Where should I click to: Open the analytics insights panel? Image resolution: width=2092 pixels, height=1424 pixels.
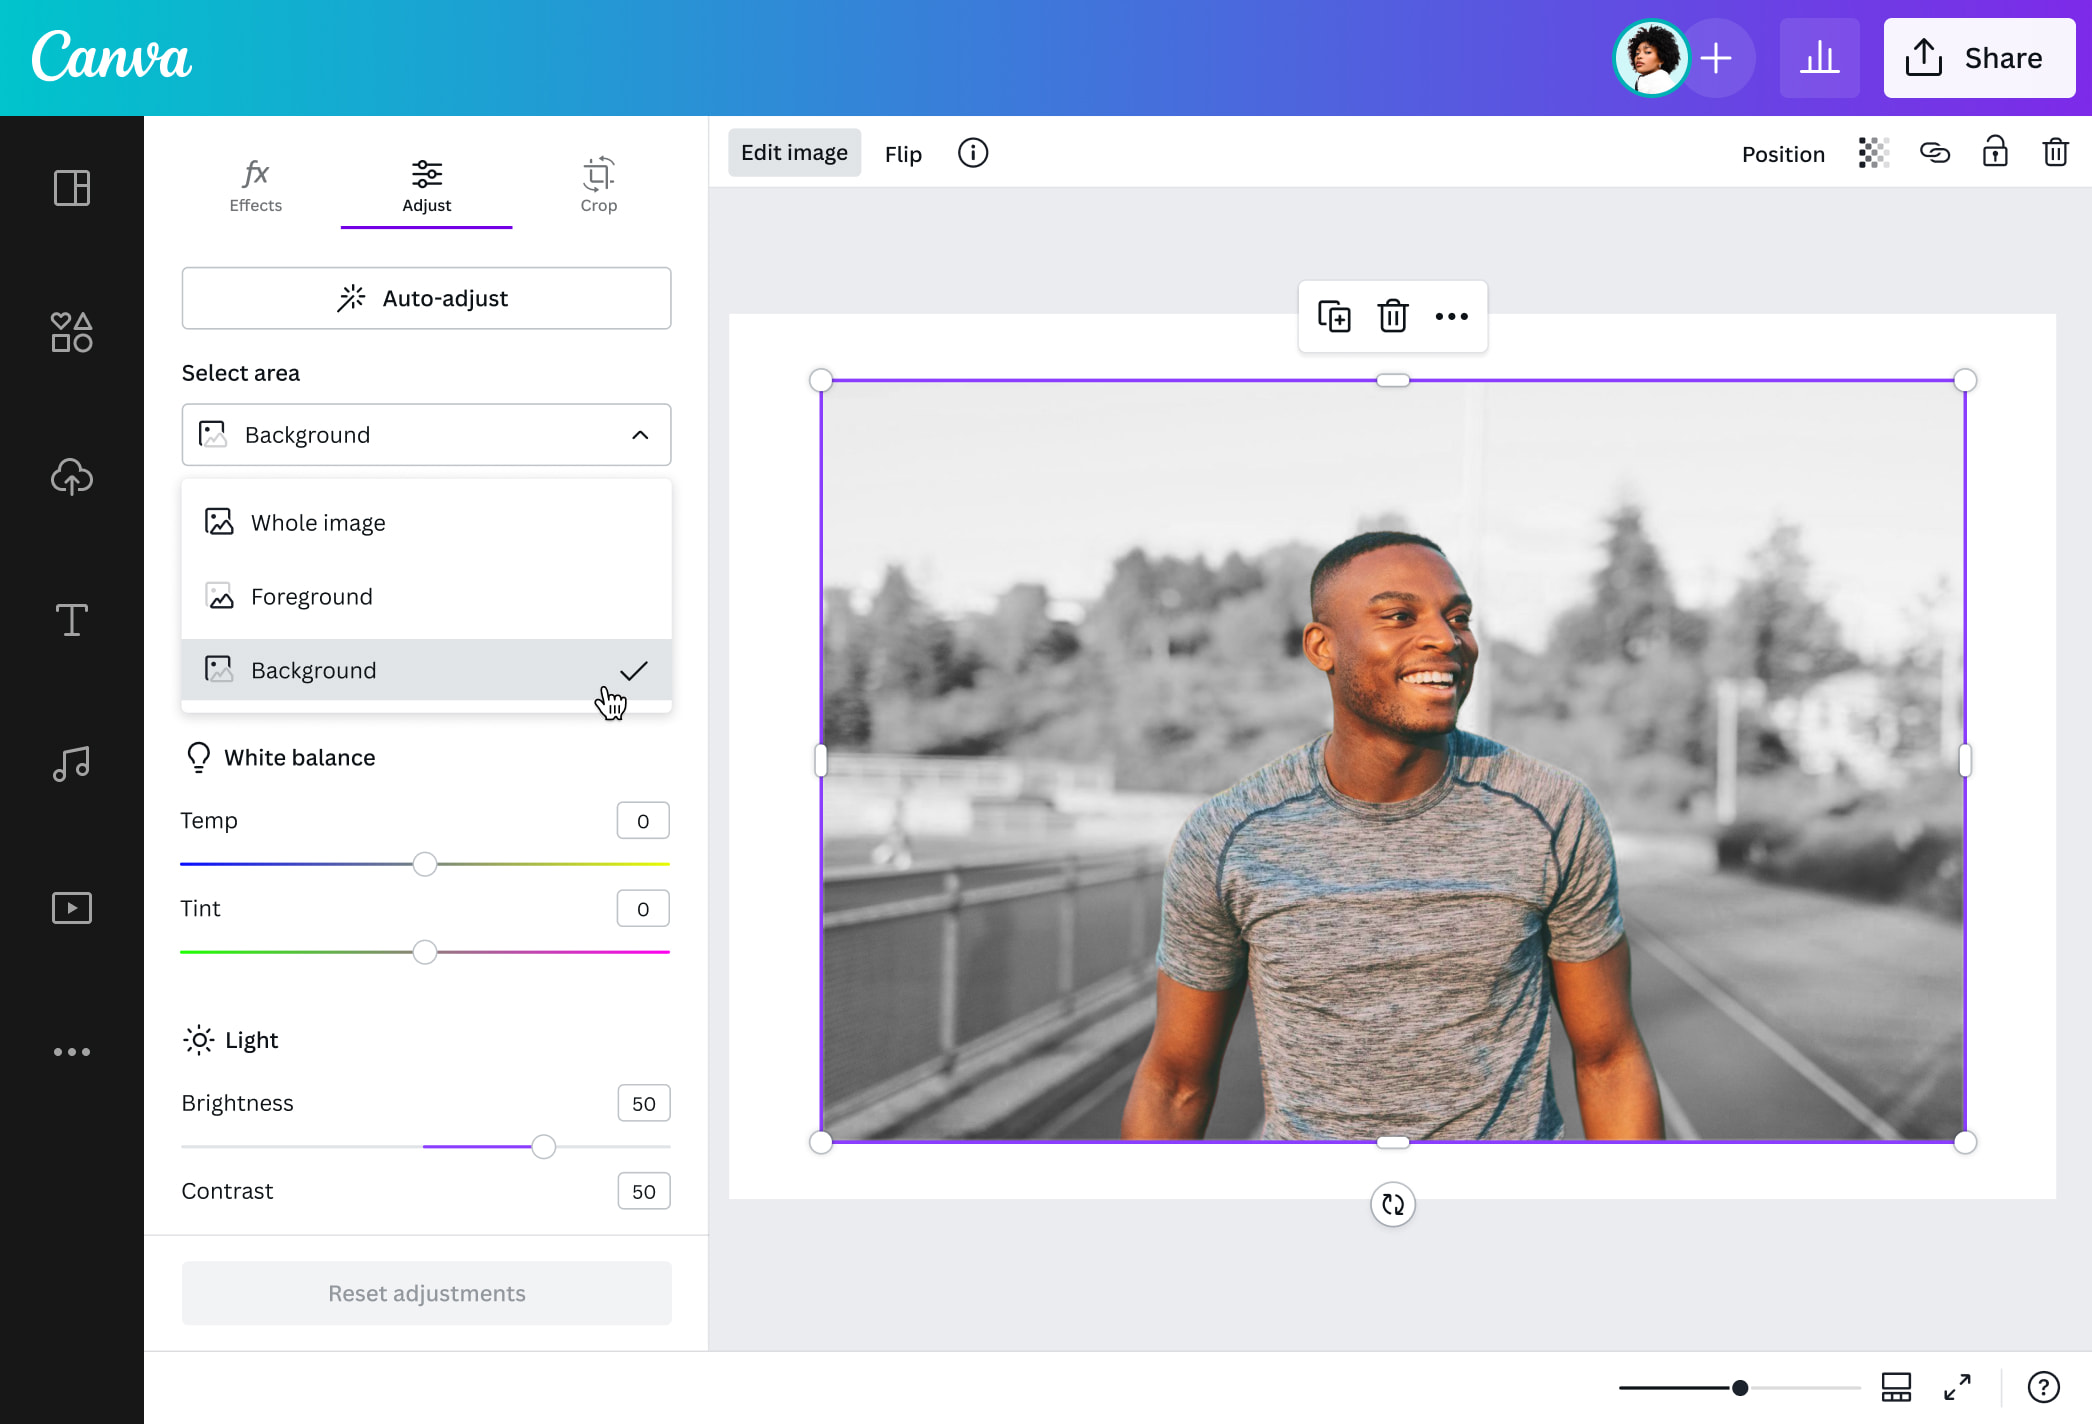pyautogui.click(x=1820, y=57)
